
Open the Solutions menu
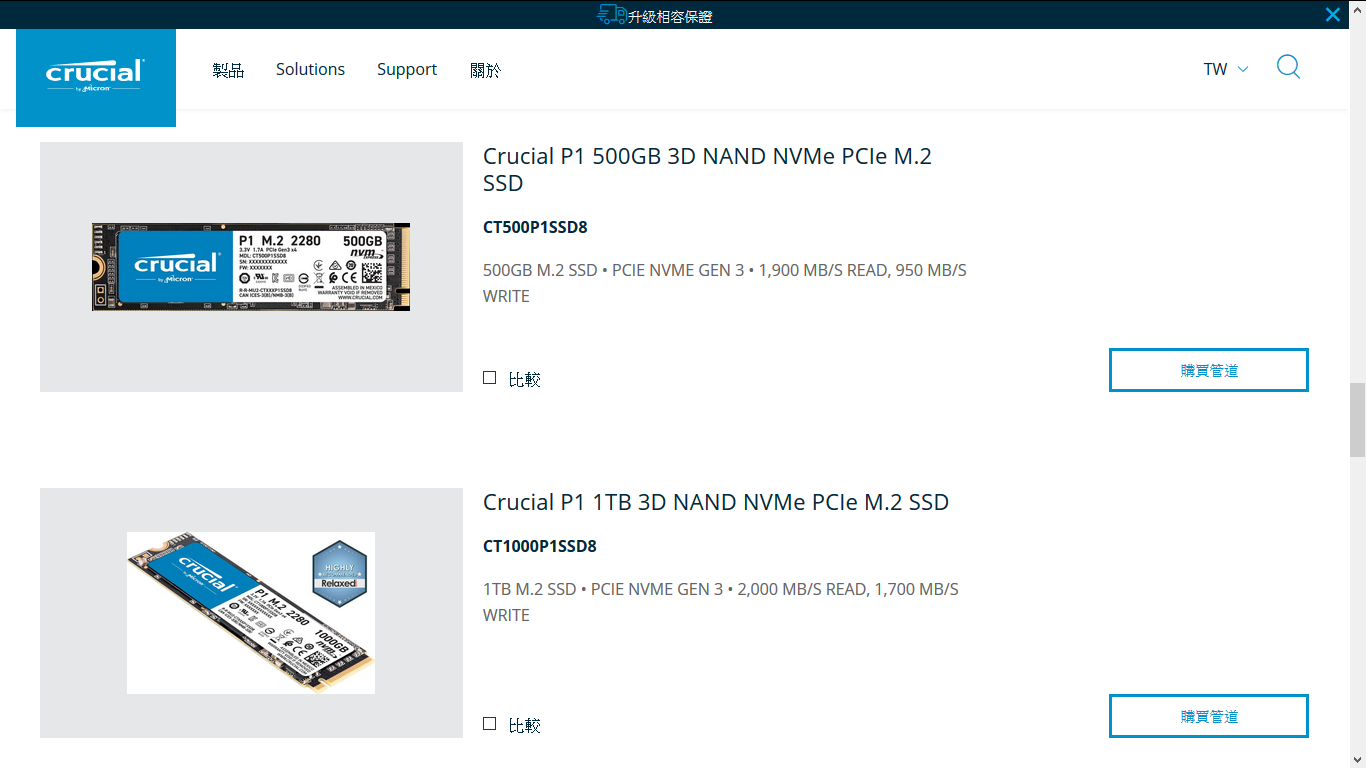(x=310, y=69)
